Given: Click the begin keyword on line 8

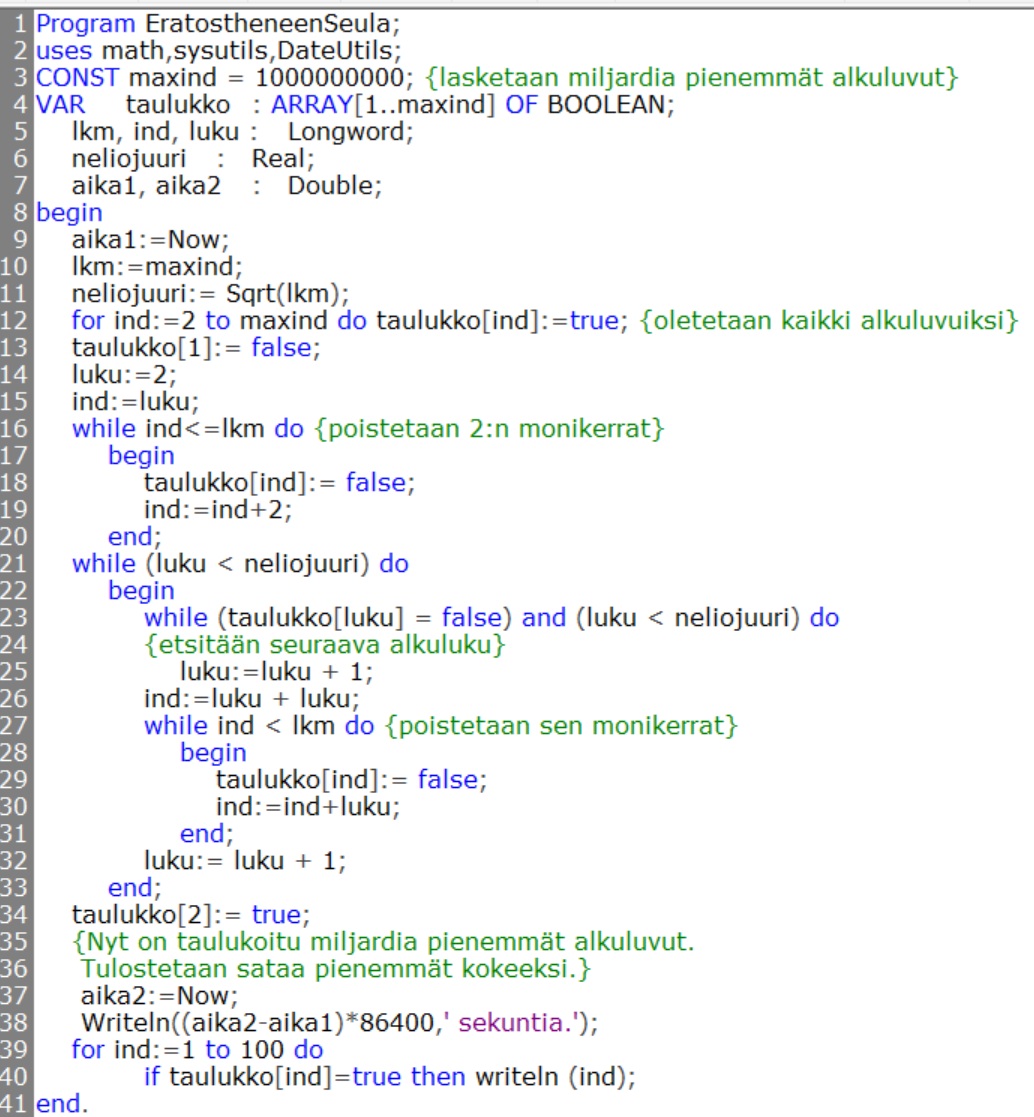Looking at the screenshot, I should (69, 212).
